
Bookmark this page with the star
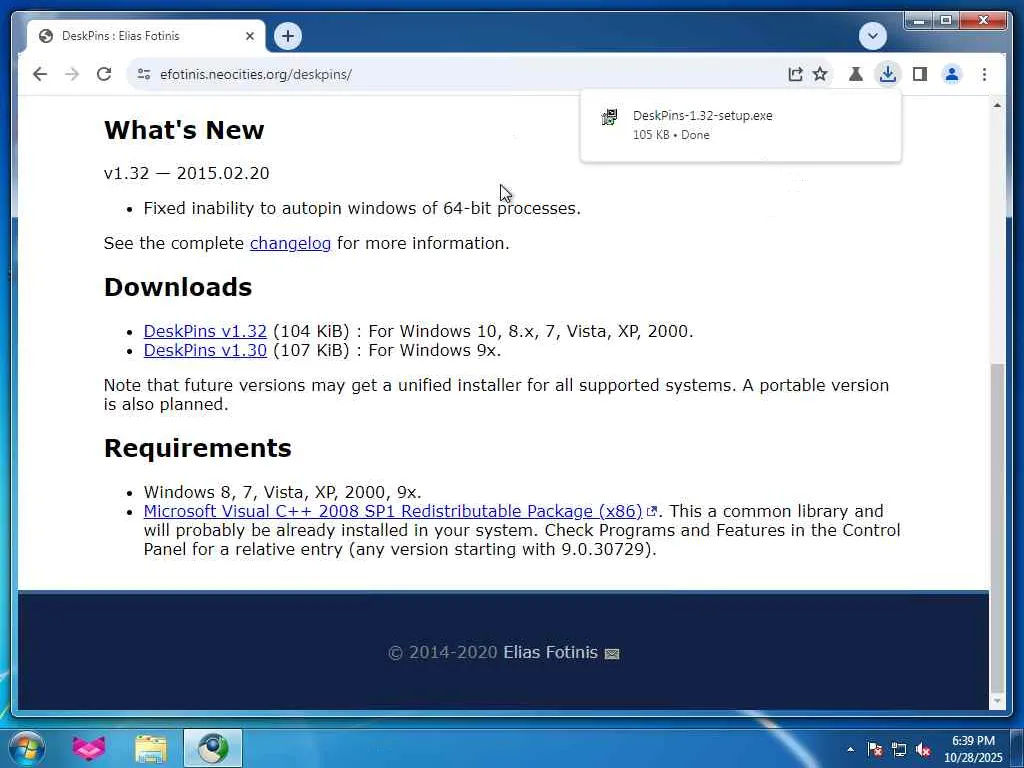[820, 74]
